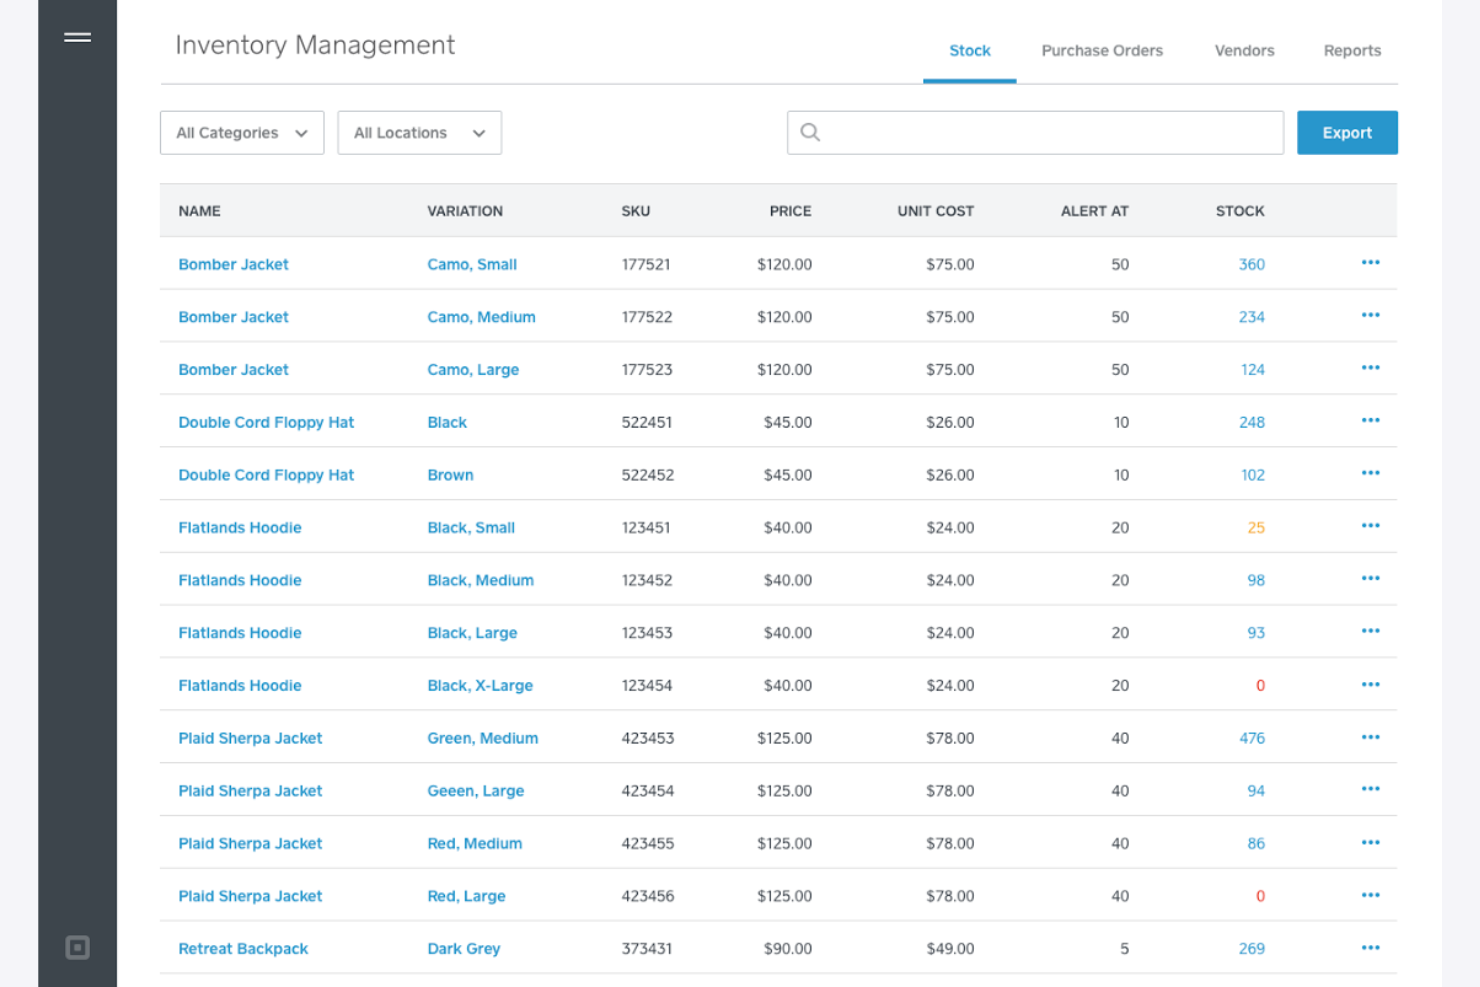Click the Square logo in the sidebar
The height and width of the screenshot is (987, 1480).
[77, 947]
